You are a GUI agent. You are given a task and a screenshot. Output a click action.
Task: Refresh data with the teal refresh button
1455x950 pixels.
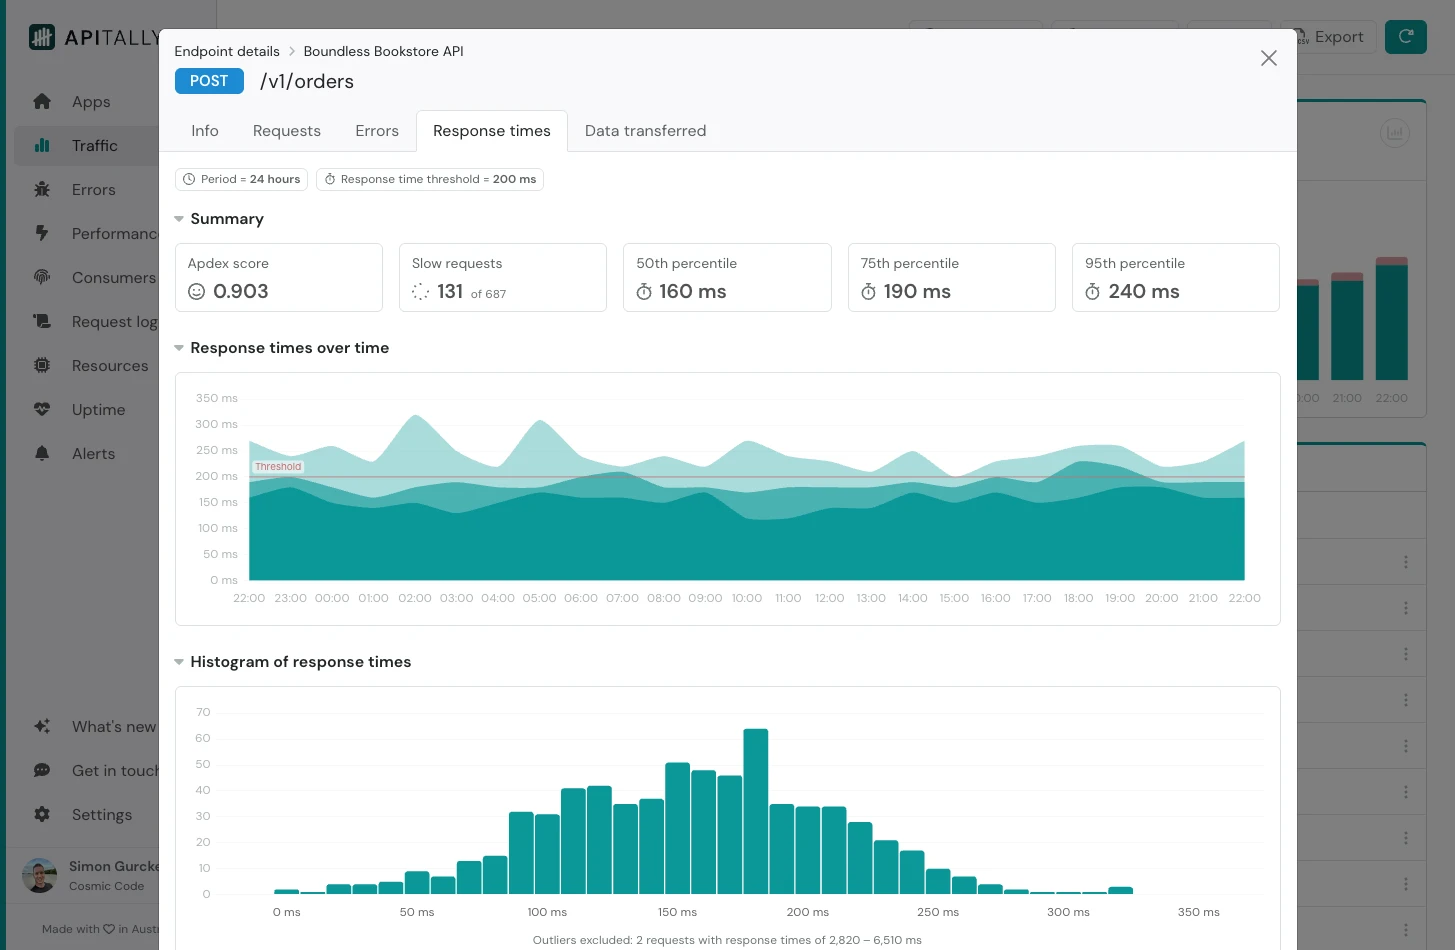coord(1405,36)
